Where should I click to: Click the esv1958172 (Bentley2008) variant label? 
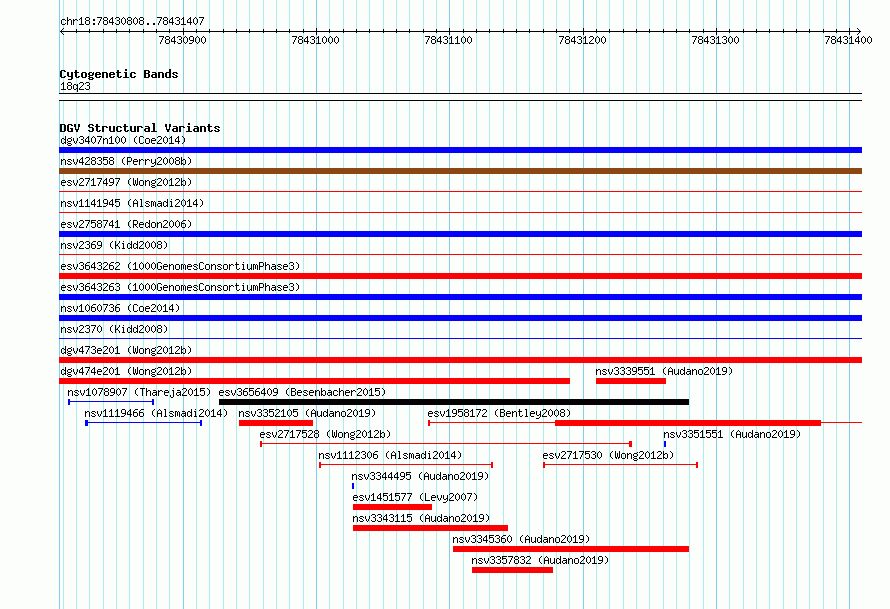click(499, 413)
